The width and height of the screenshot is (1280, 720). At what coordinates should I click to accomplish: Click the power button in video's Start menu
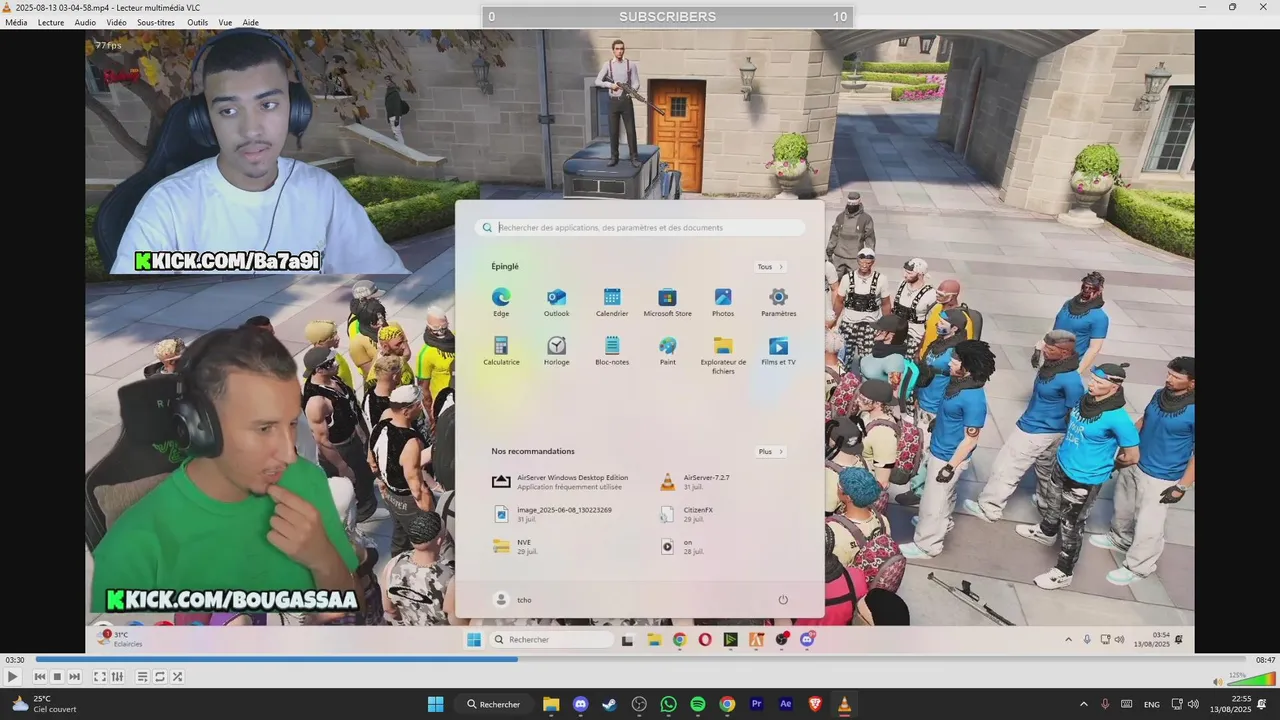(x=783, y=600)
